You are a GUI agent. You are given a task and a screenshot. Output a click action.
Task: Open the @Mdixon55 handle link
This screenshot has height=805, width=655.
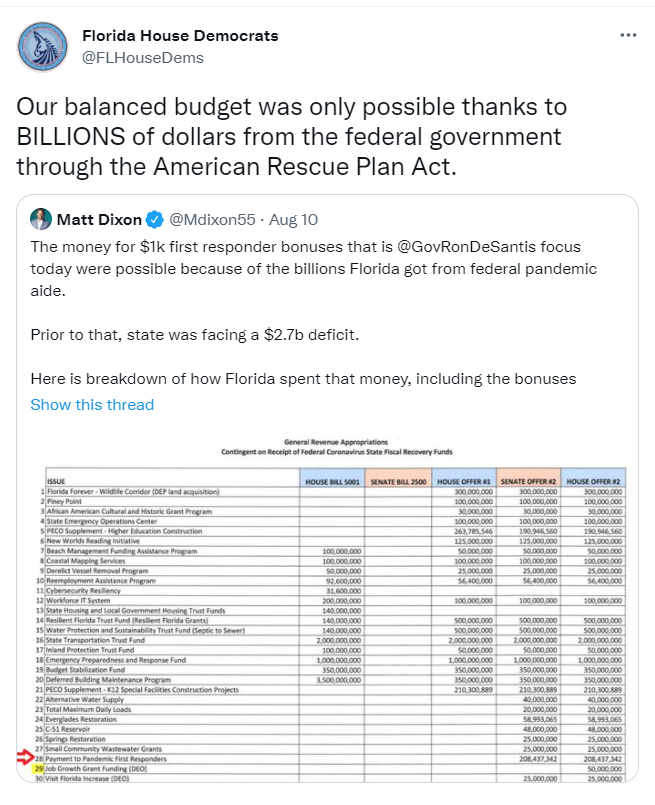tap(213, 219)
